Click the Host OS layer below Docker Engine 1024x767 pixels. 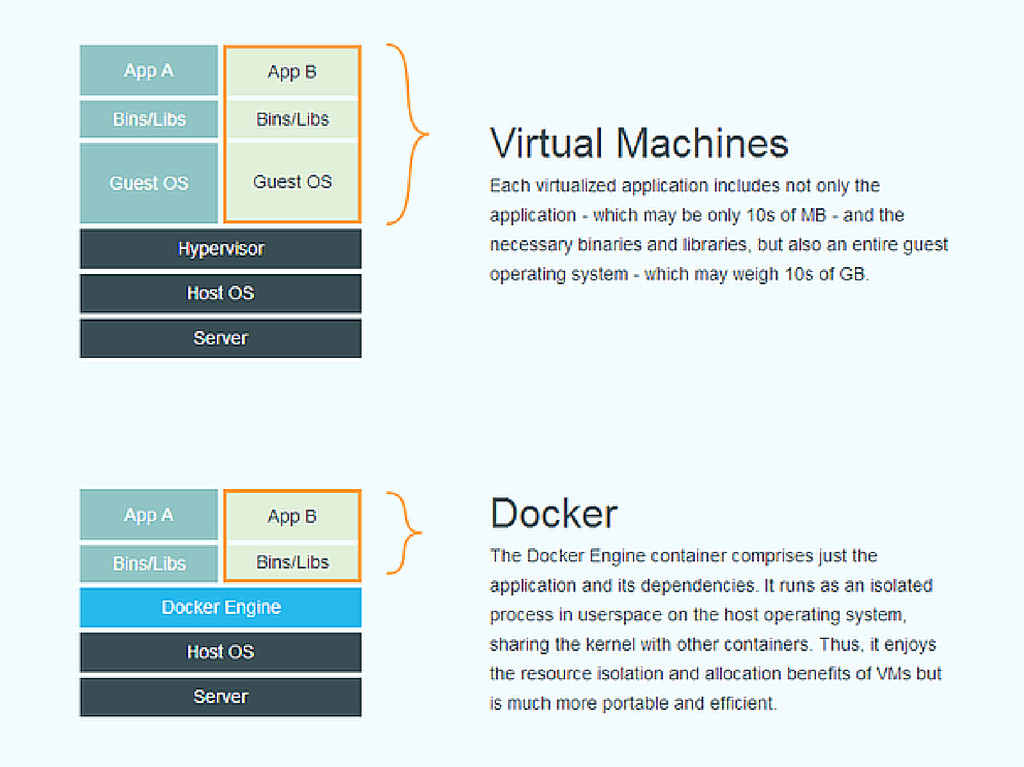point(221,651)
